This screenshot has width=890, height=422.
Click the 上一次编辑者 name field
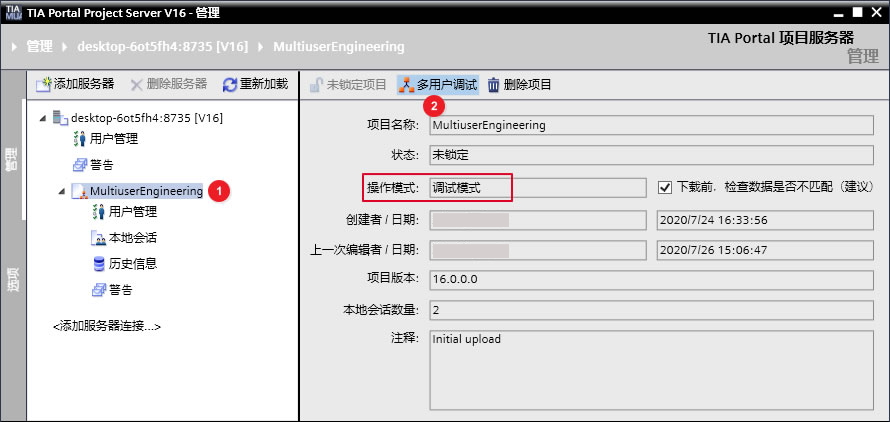538,250
